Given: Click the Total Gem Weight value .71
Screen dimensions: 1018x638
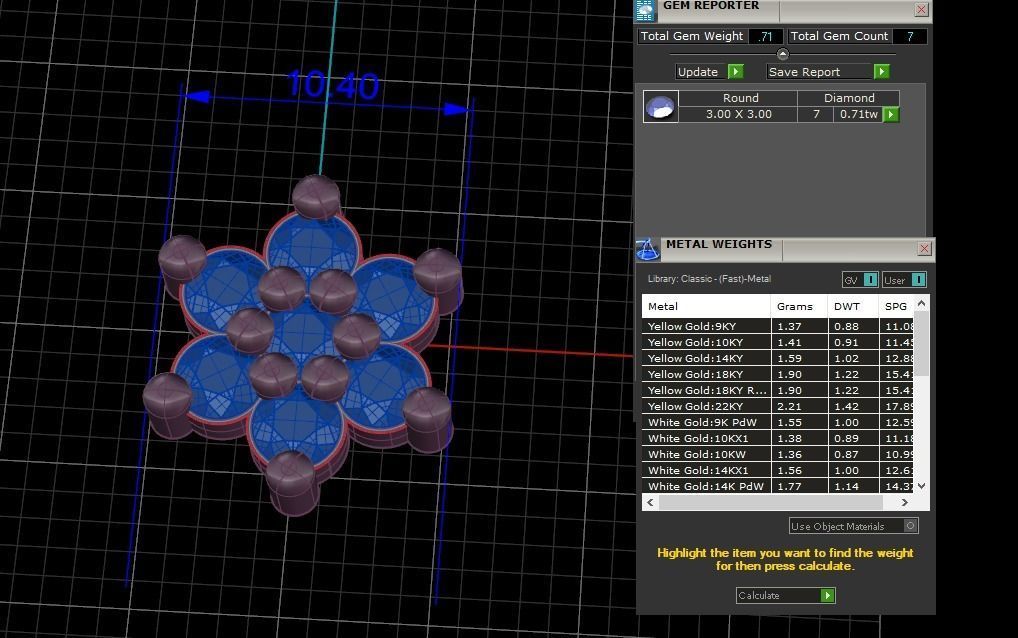Looking at the screenshot, I should pos(765,36).
